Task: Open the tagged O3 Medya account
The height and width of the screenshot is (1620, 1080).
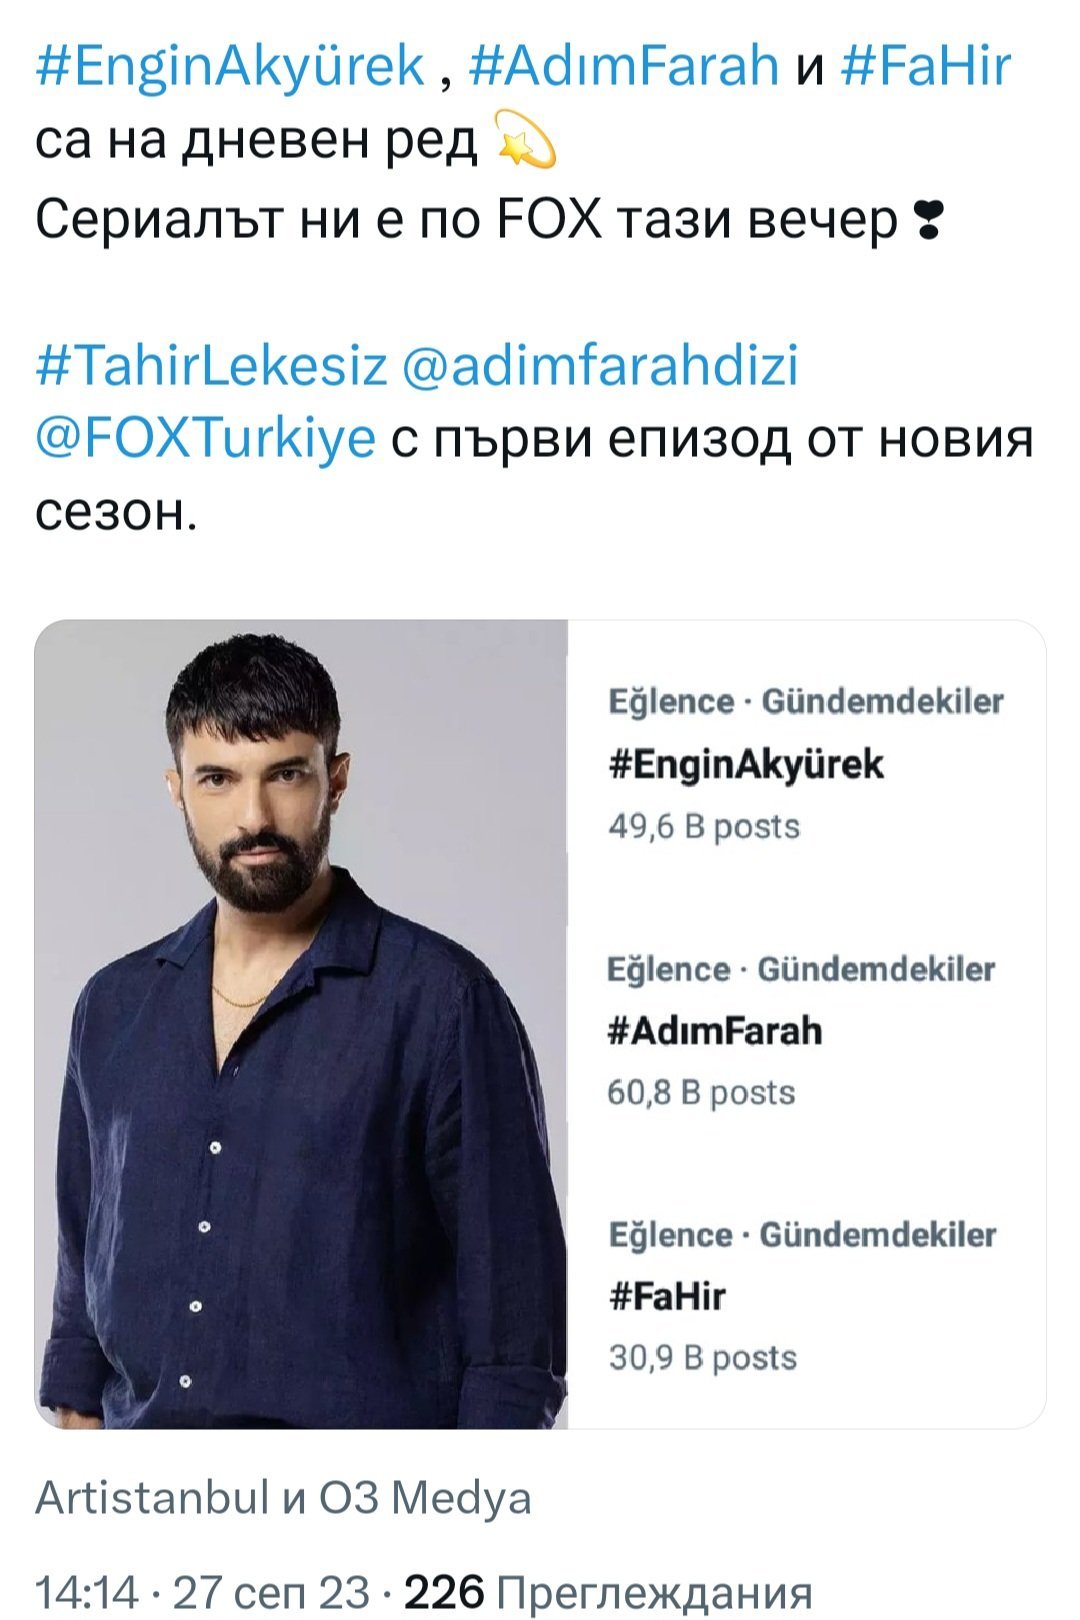Action: tap(425, 1498)
